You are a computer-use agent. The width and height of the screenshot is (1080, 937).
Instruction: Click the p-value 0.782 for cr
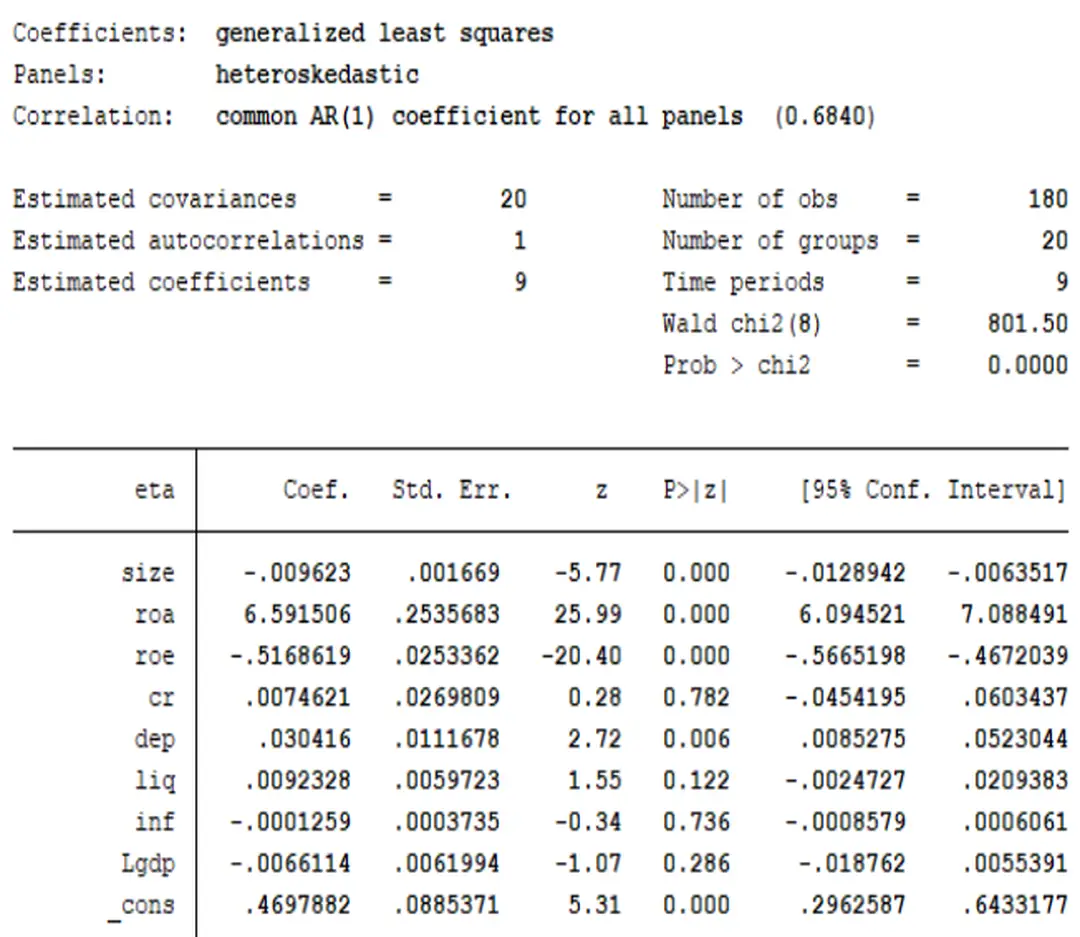pyautogui.click(x=695, y=697)
